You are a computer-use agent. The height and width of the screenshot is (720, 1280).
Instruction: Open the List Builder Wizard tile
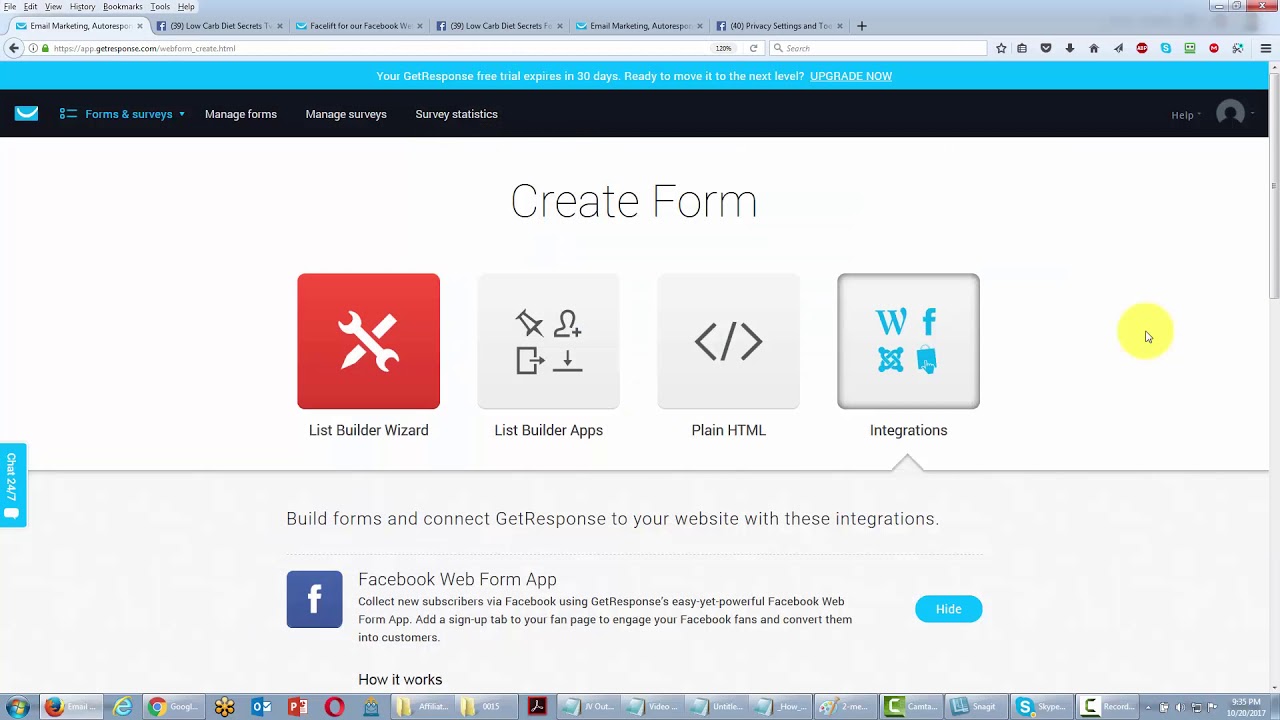368,341
